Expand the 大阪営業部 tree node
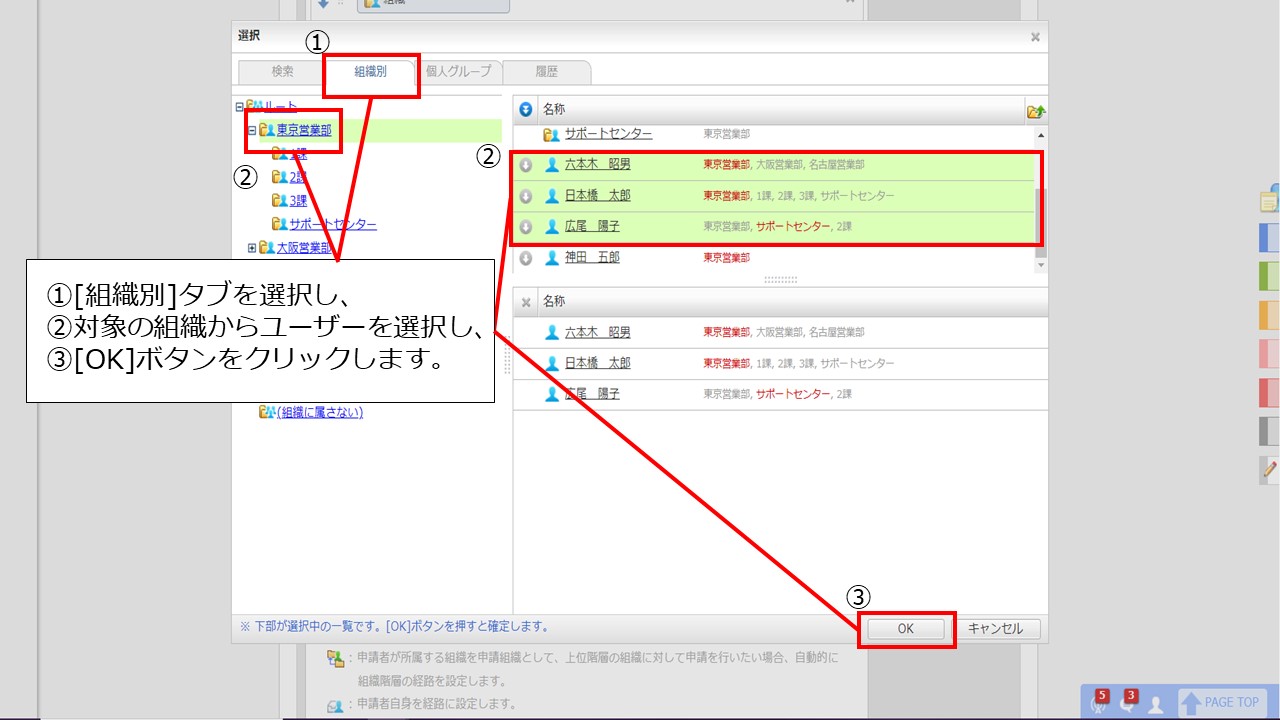Image resolution: width=1280 pixels, height=720 pixels. 252,247
